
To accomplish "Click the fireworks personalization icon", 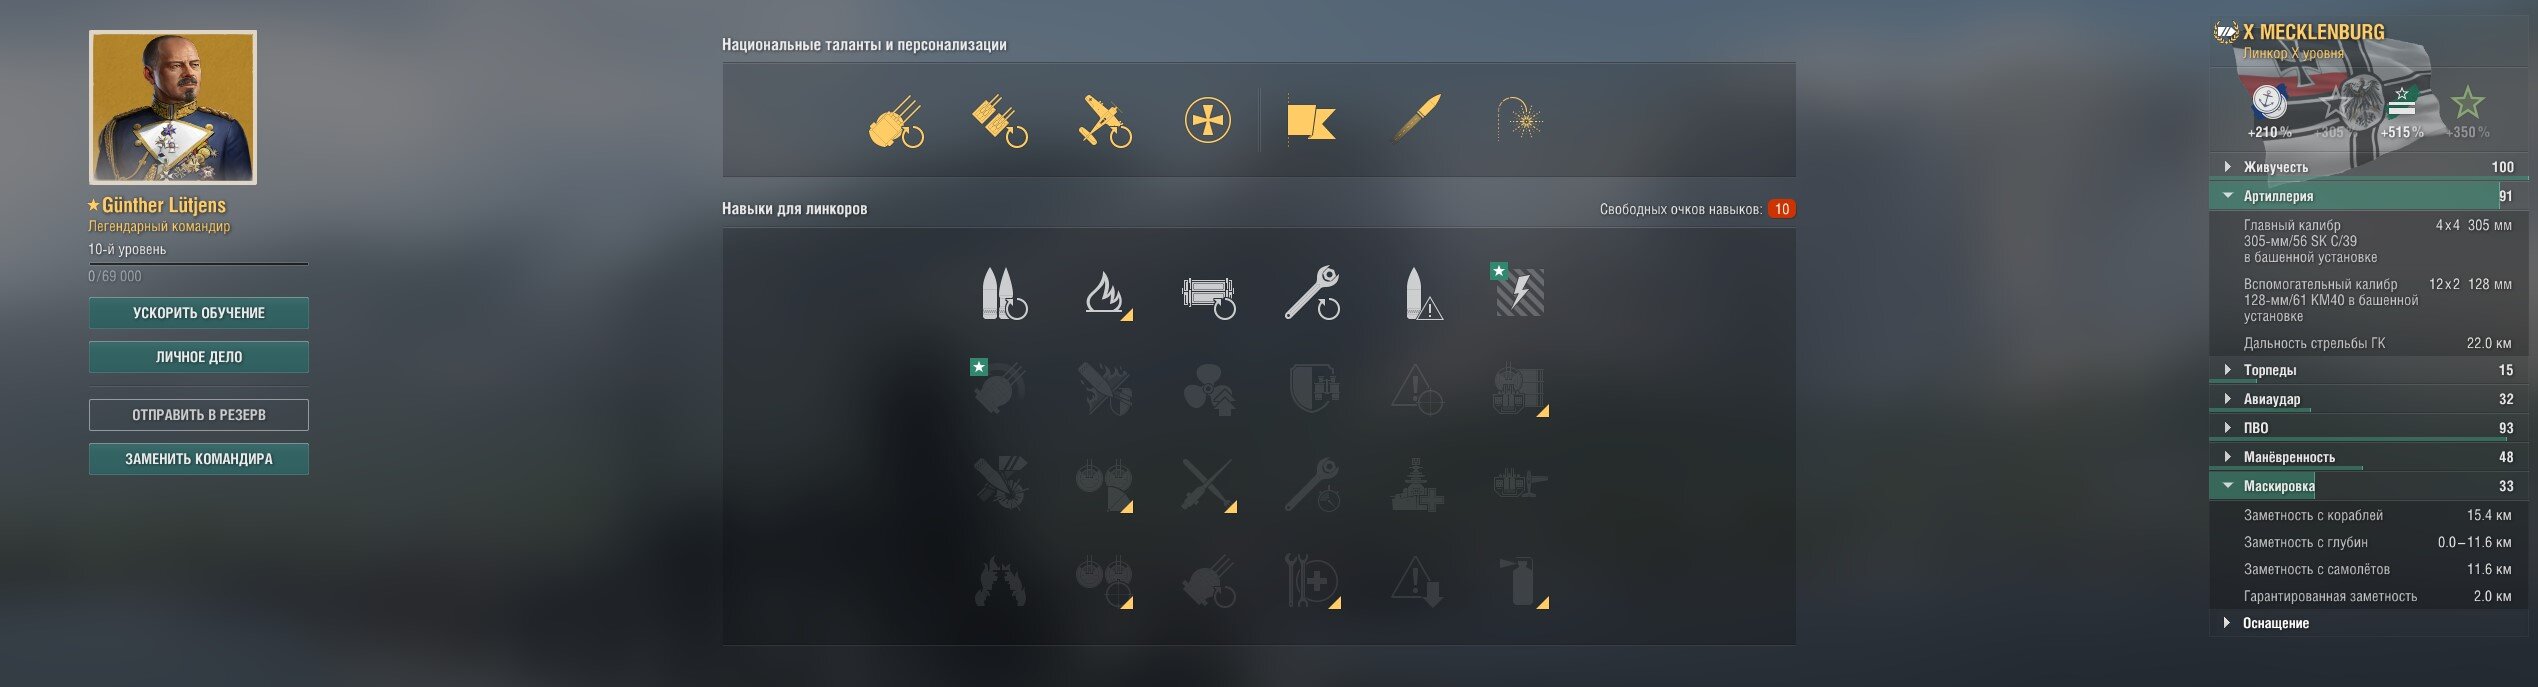I will click(1520, 119).
